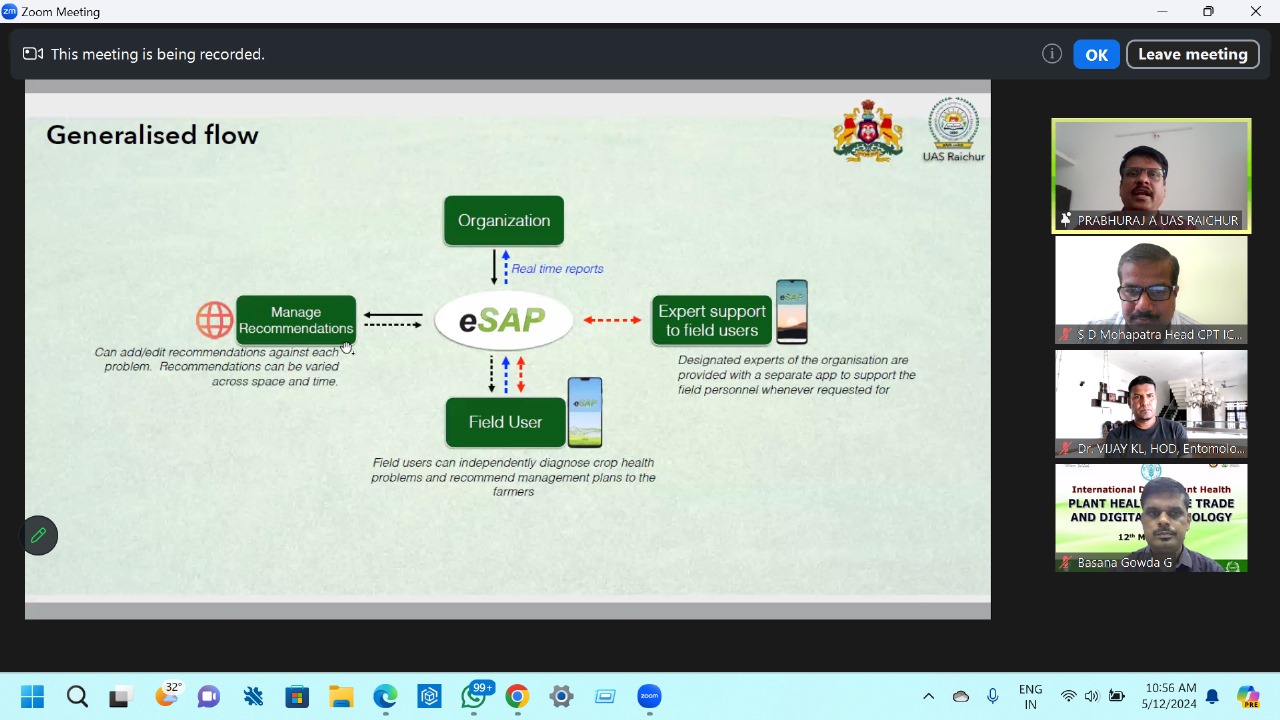Switch to Zoom app in taskbar
Image resolution: width=1280 pixels, height=720 pixels.
(x=649, y=697)
